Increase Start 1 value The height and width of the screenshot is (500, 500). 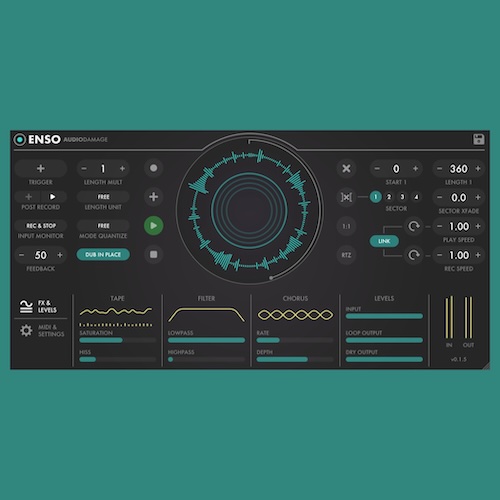pos(415,169)
